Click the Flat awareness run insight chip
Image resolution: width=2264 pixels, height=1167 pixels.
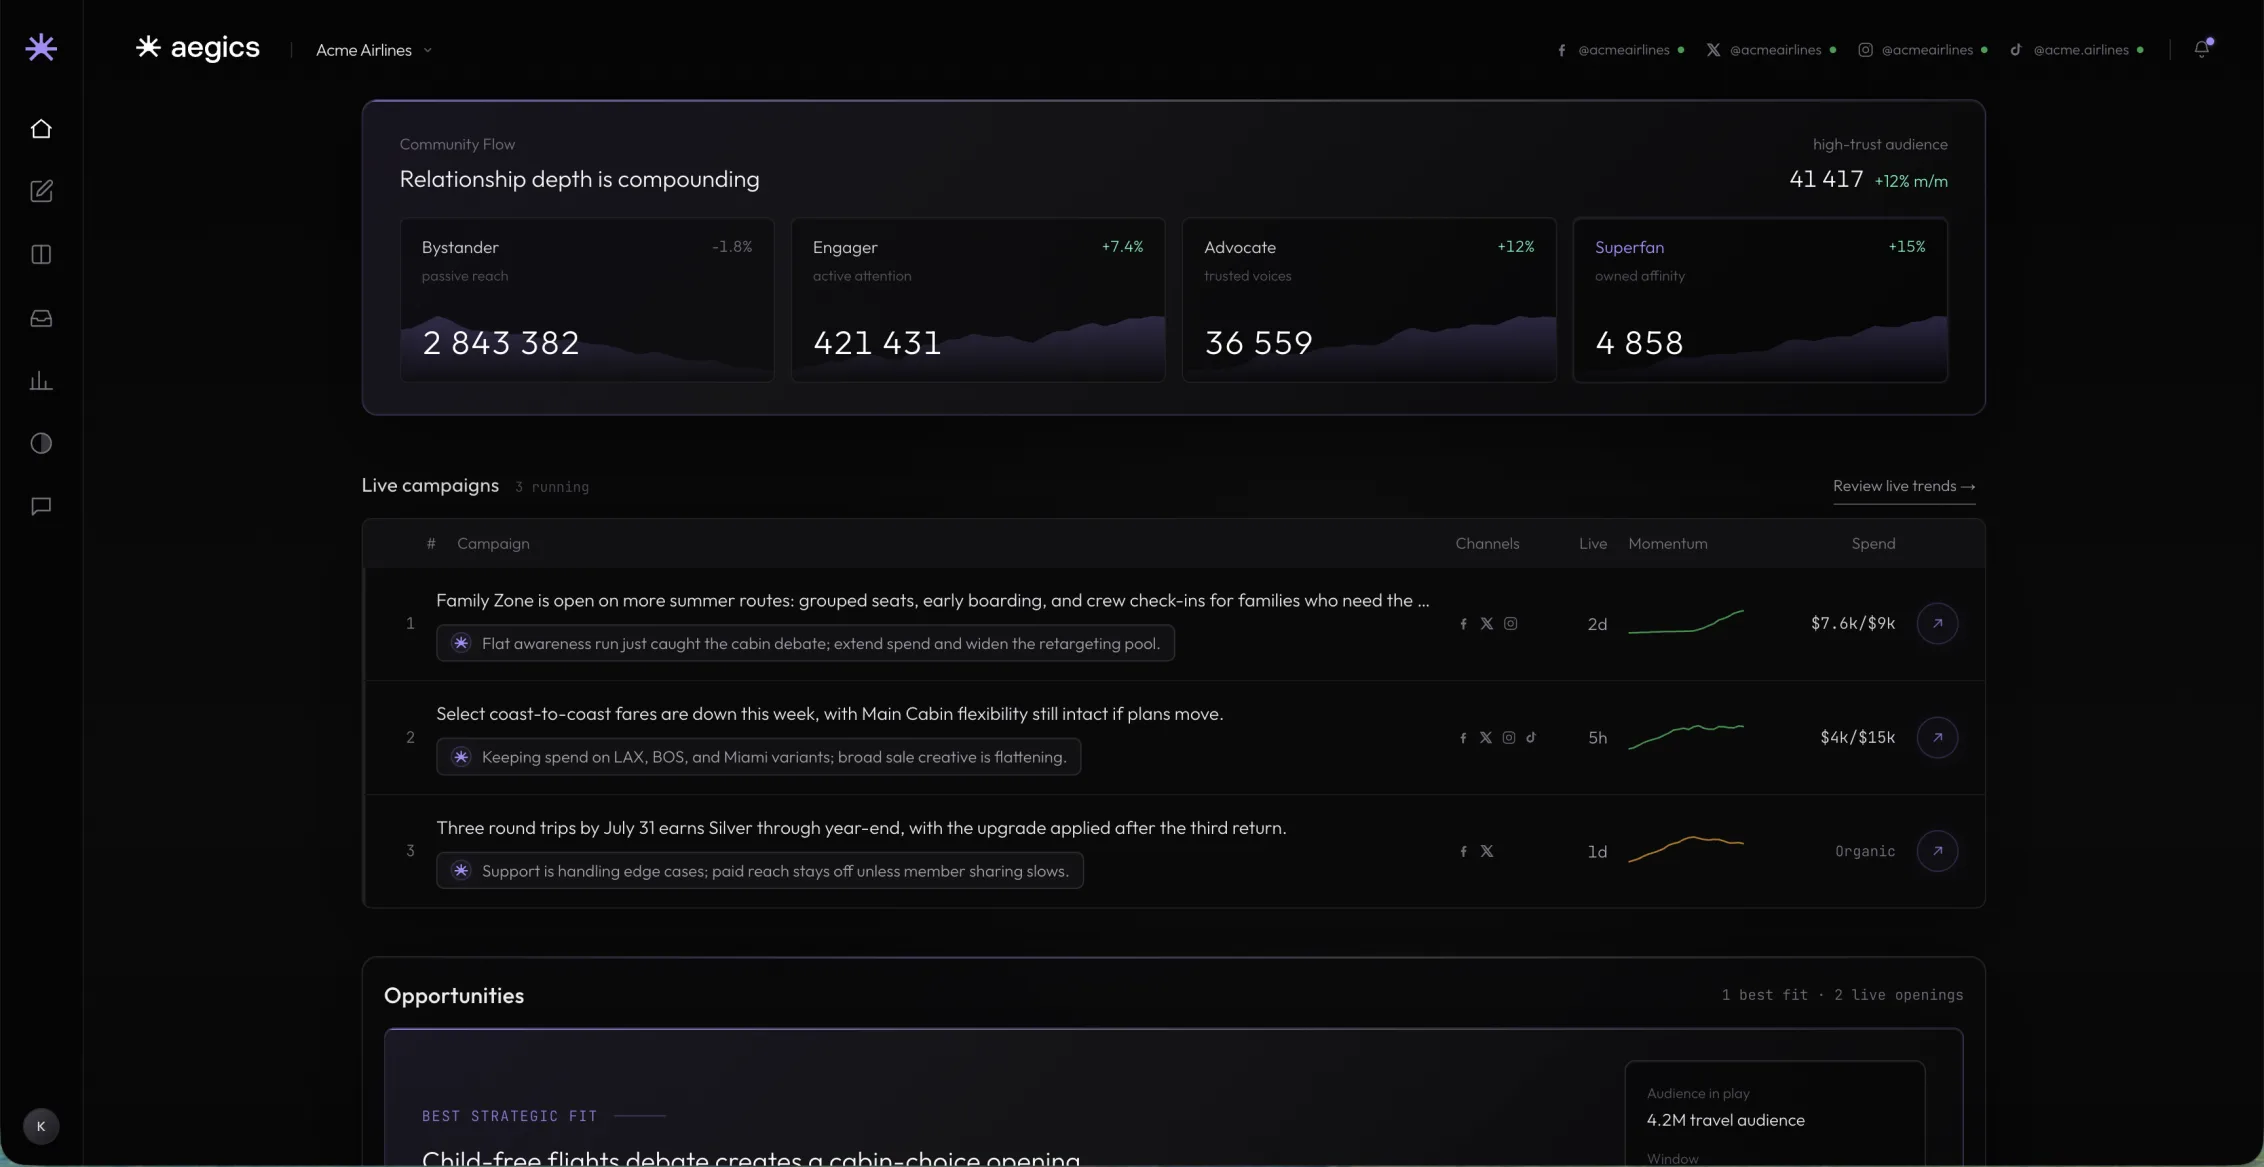click(805, 643)
